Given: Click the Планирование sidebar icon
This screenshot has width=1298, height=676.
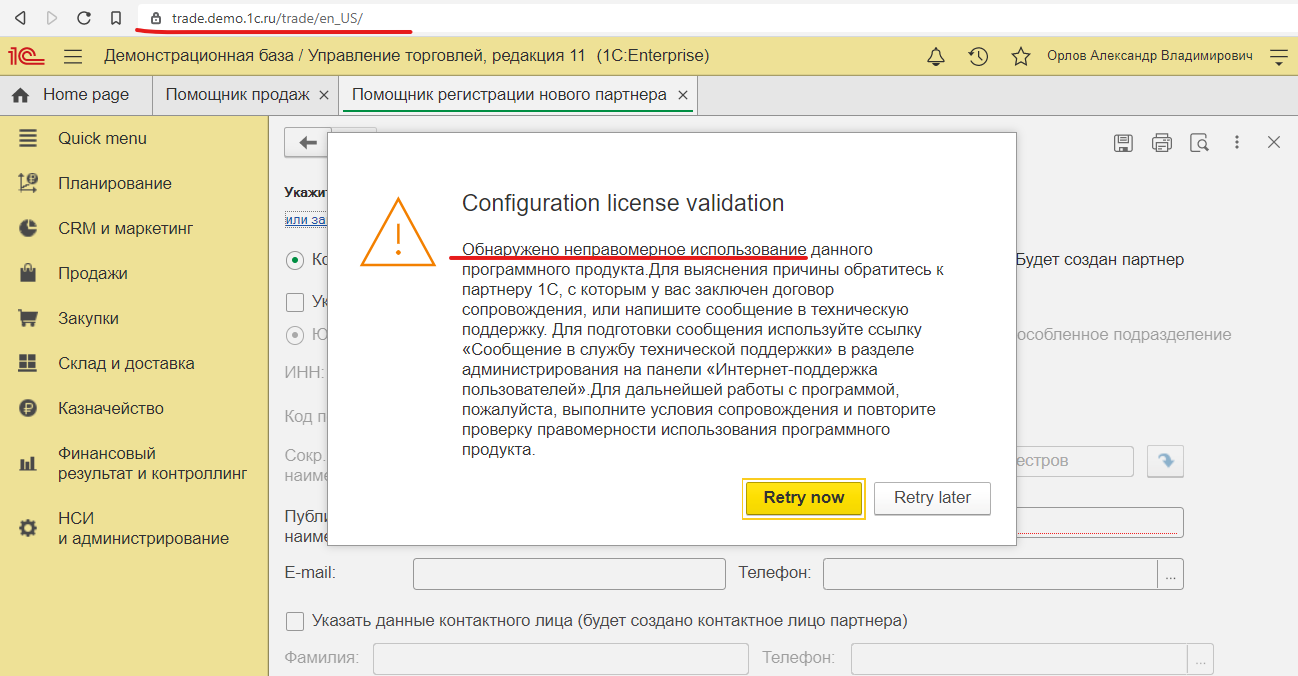Looking at the screenshot, I should pos(27,183).
